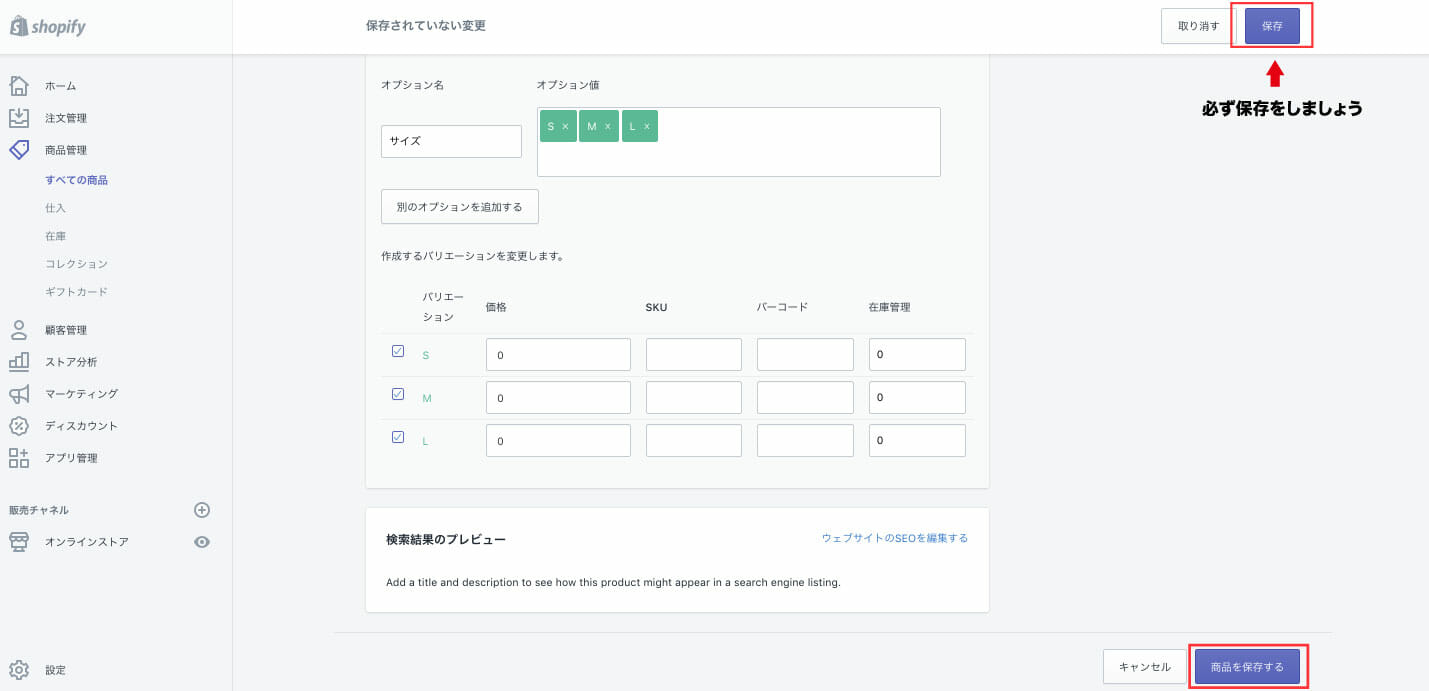Add a sales channel with plus icon

pos(202,510)
